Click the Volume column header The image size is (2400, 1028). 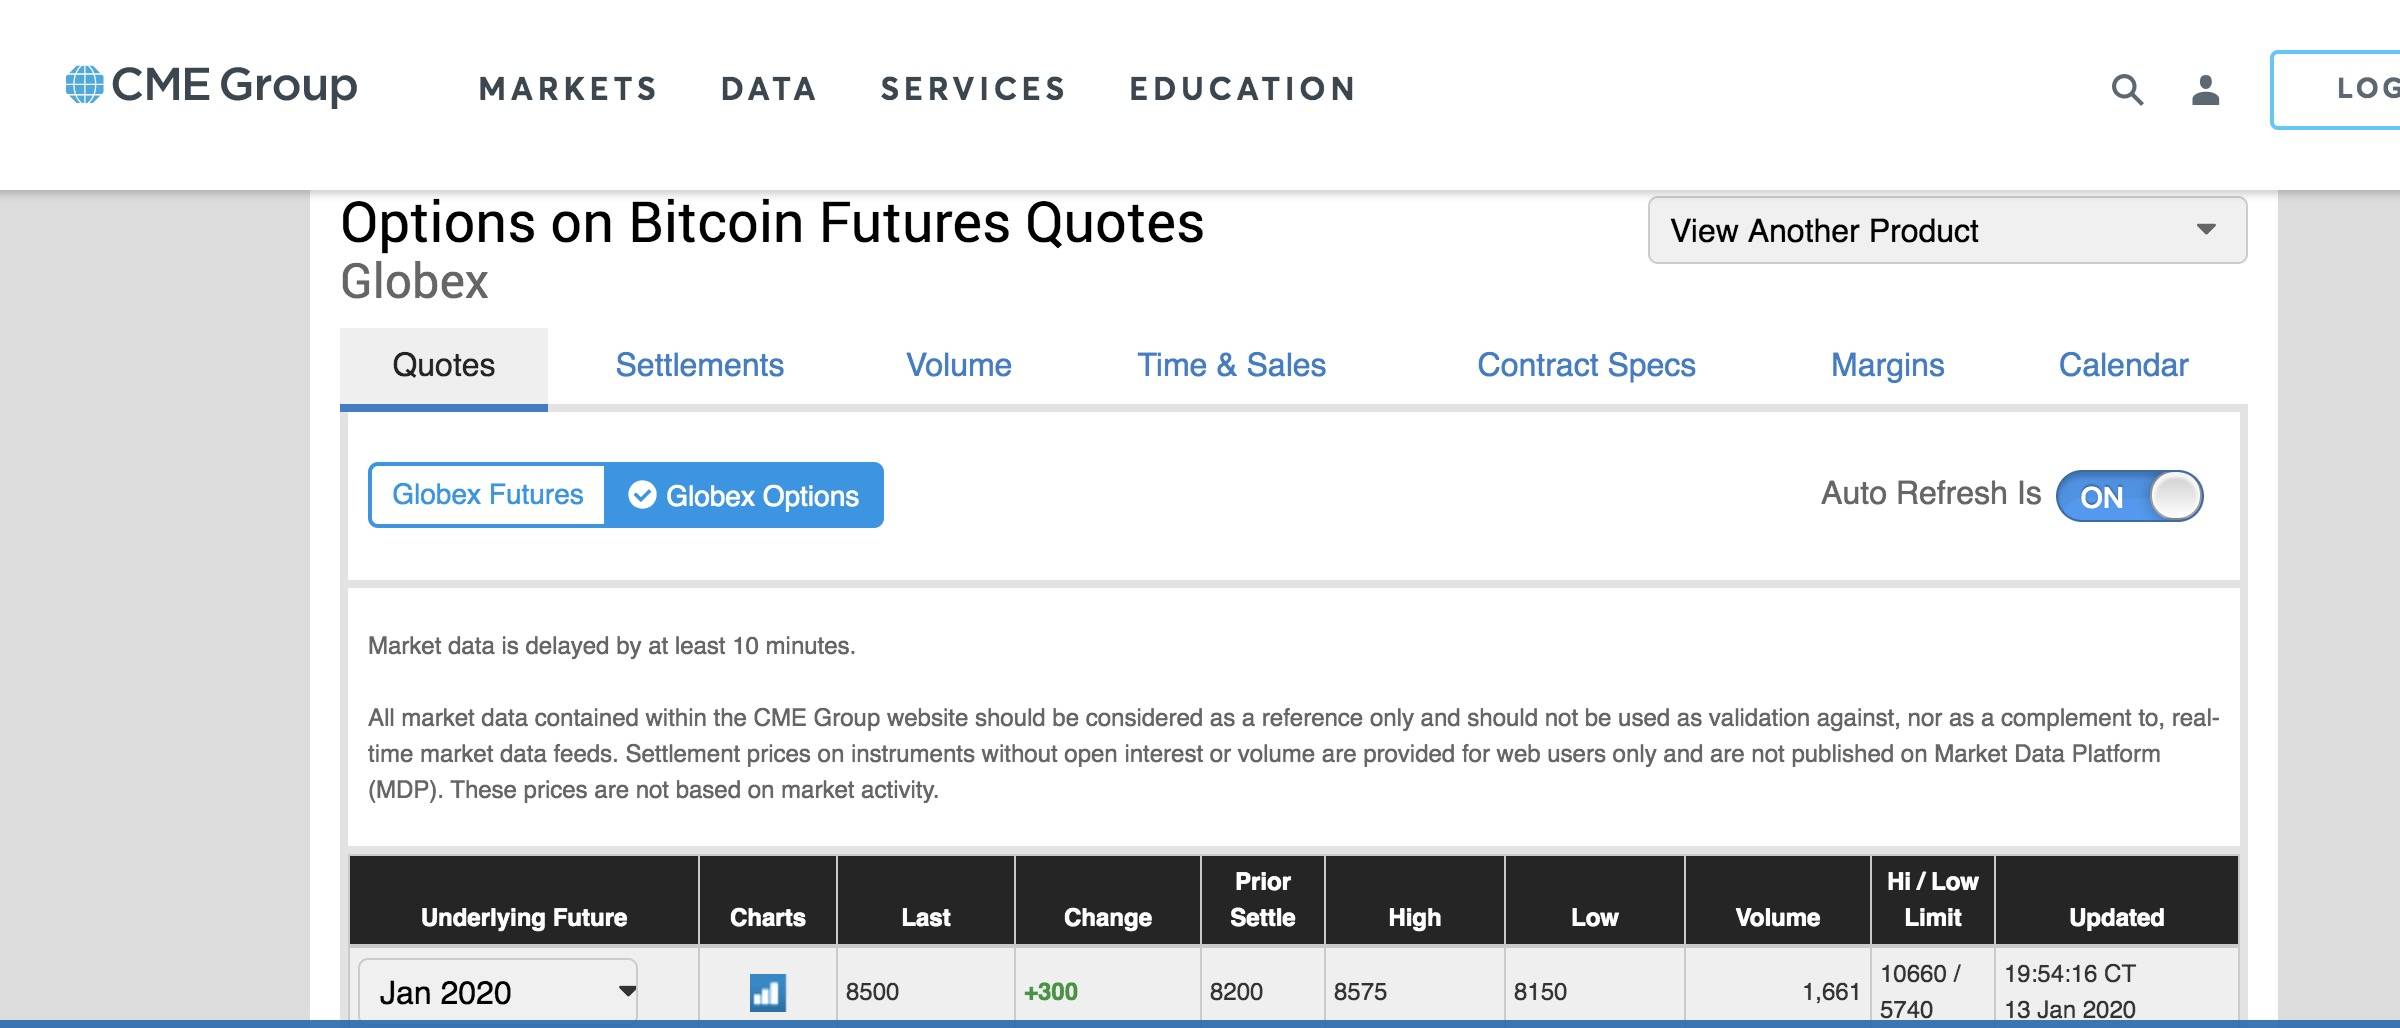[x=1777, y=917]
